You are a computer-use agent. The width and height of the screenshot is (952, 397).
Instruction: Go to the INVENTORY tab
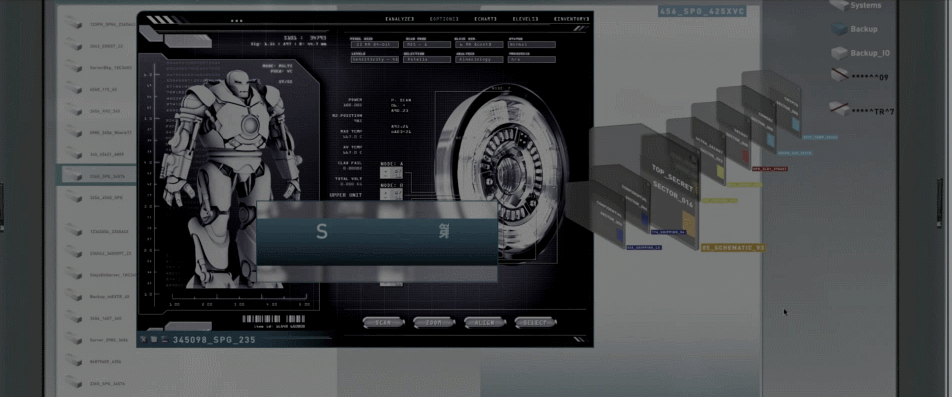(x=571, y=19)
